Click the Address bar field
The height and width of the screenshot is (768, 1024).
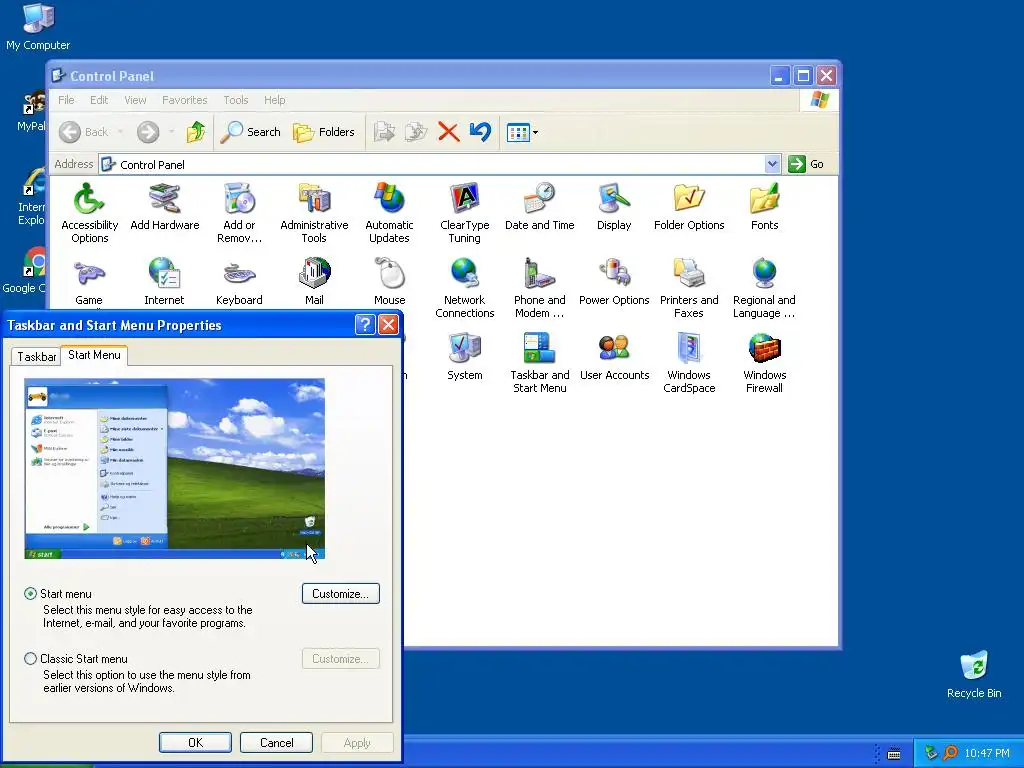(x=433, y=165)
